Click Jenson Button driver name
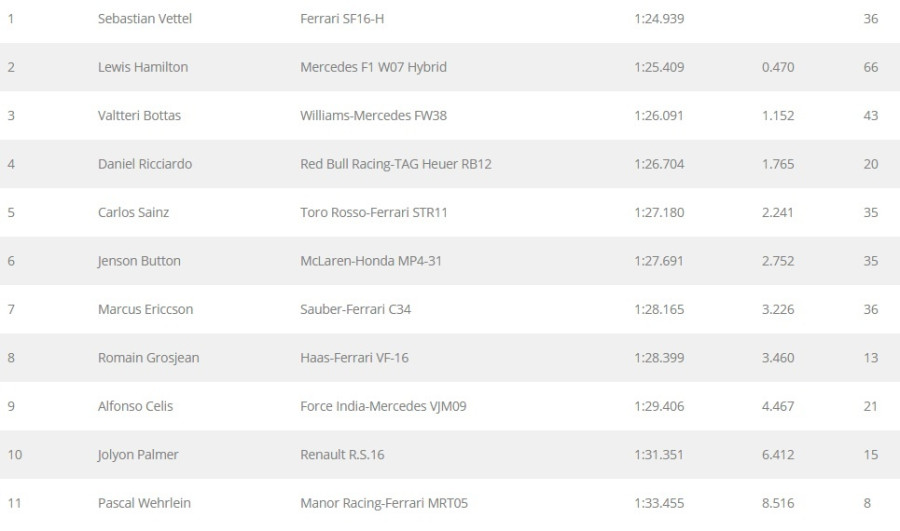Image resolution: width=900 pixels, height=531 pixels. pyautogui.click(x=139, y=261)
